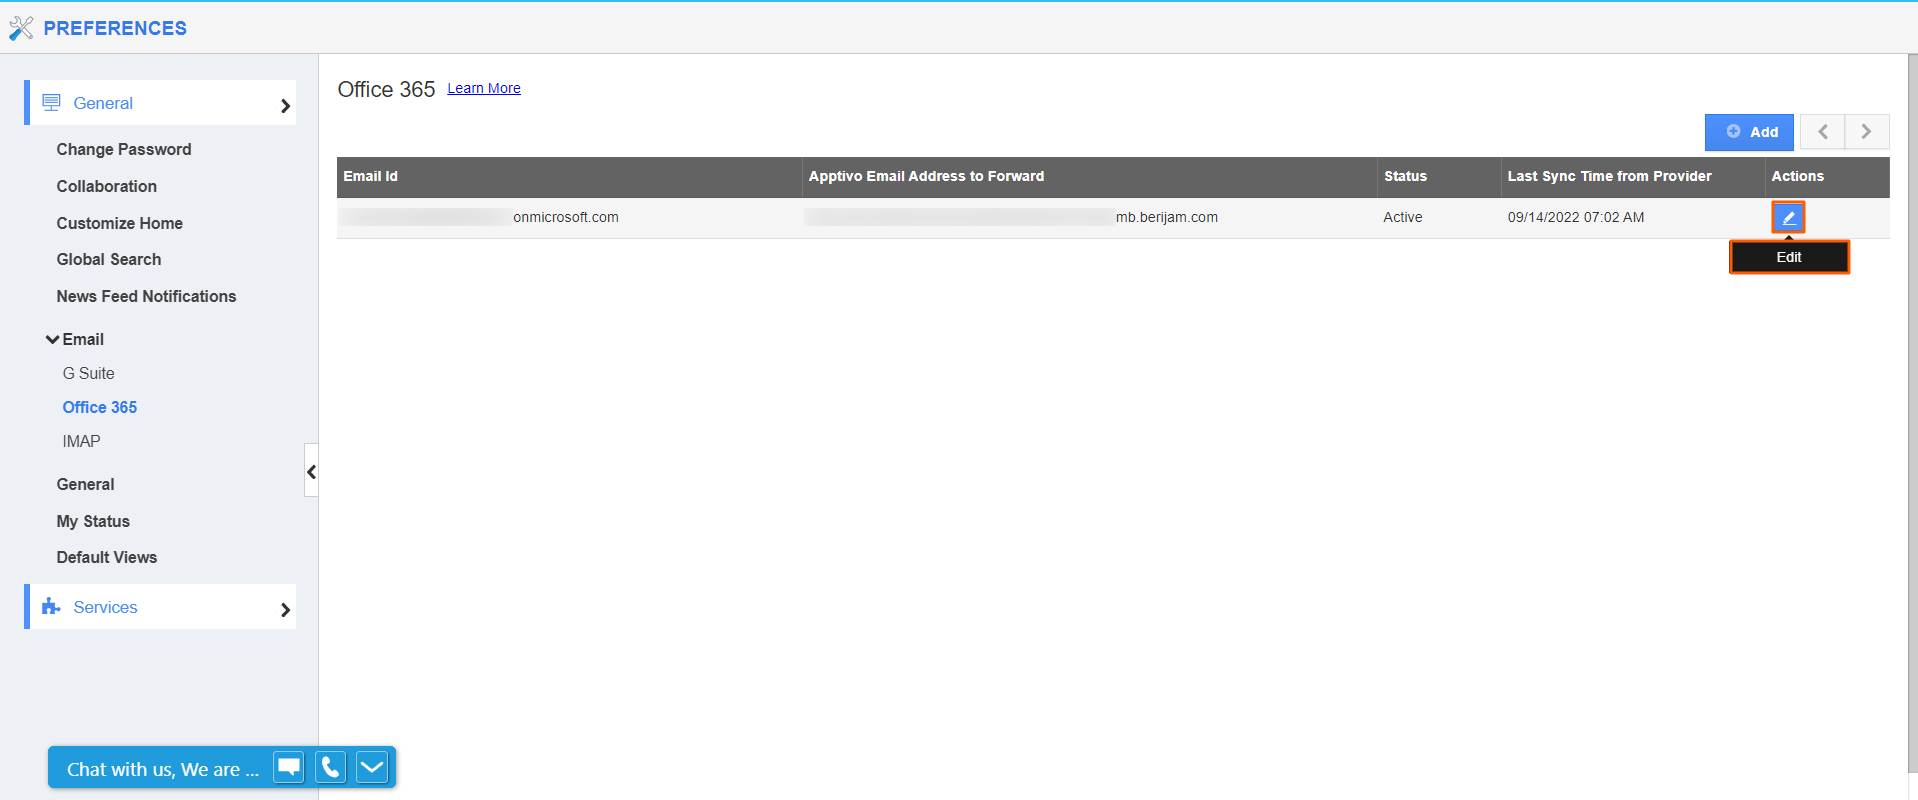Minimize the chat widget with the down chevron
This screenshot has width=1918, height=800.
[372, 767]
